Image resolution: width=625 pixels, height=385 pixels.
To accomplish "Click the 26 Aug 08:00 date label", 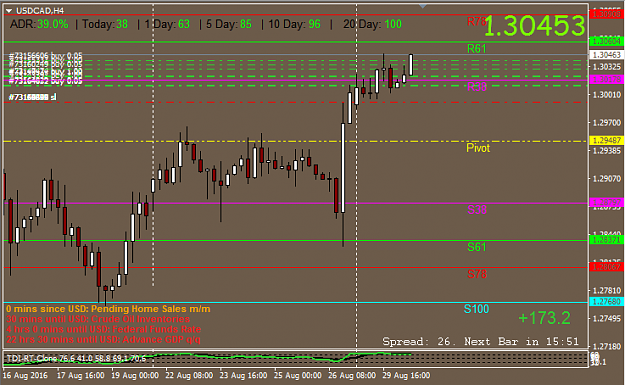I will click(x=352, y=375).
